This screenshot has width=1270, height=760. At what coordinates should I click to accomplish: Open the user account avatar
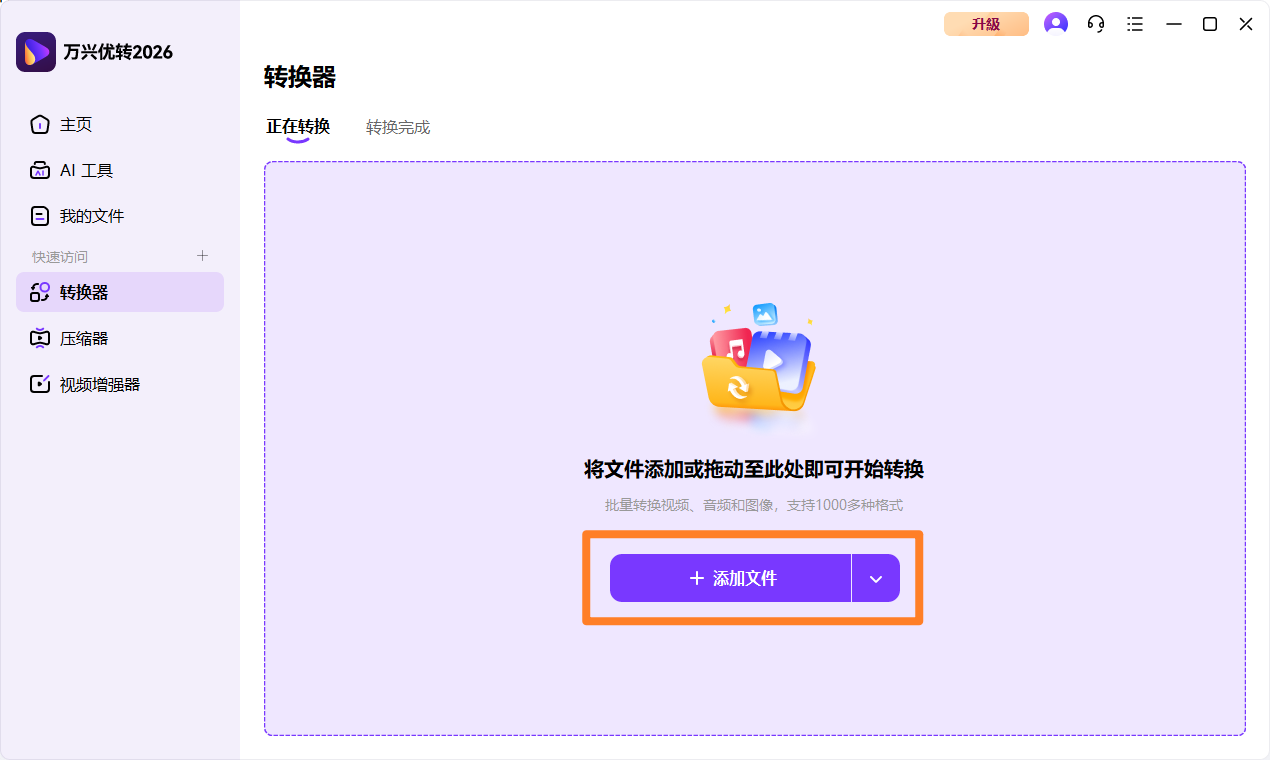coord(1055,23)
